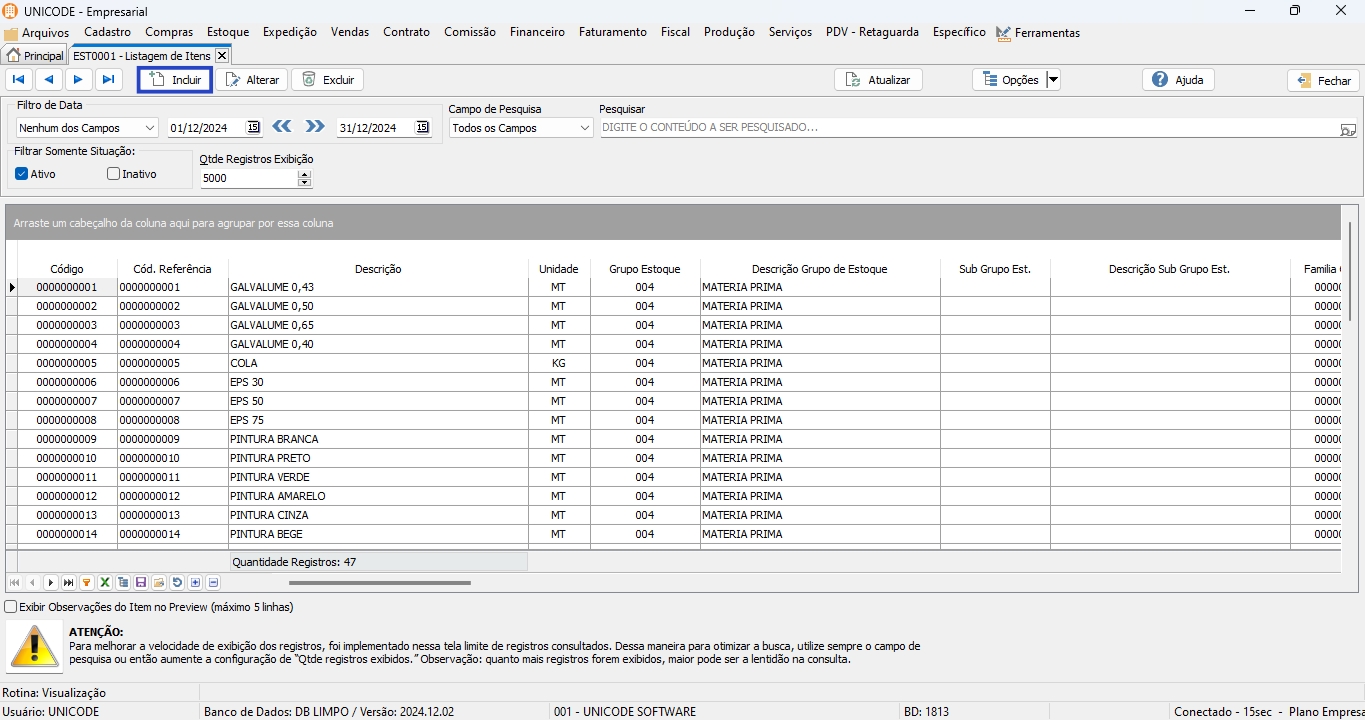Click the orange filter funnel icon
The height and width of the screenshot is (720, 1365).
[x=87, y=583]
